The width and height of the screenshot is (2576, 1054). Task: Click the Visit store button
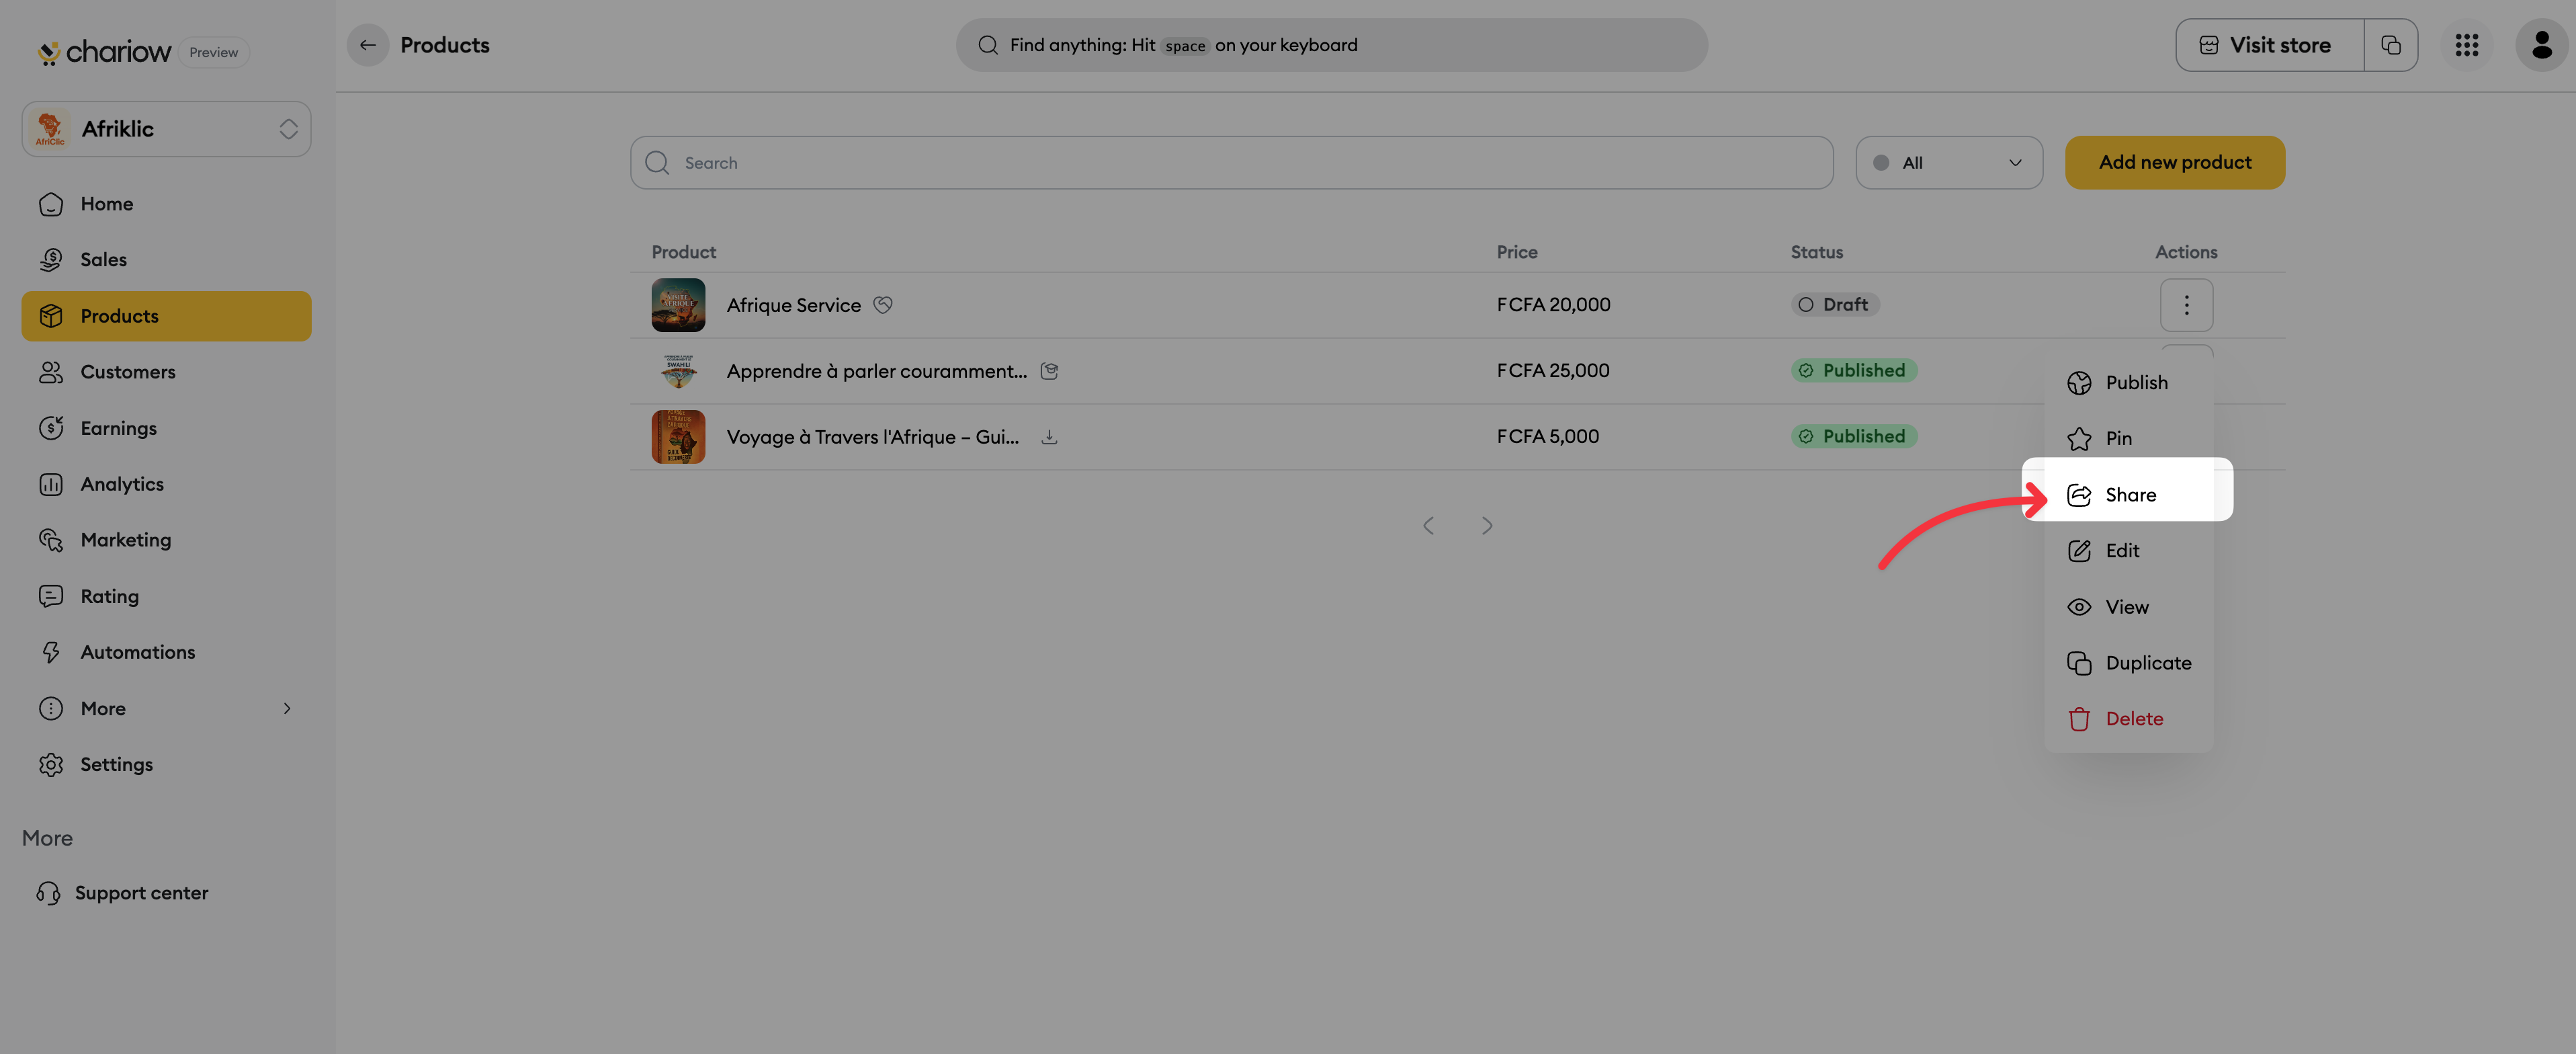(x=2269, y=45)
